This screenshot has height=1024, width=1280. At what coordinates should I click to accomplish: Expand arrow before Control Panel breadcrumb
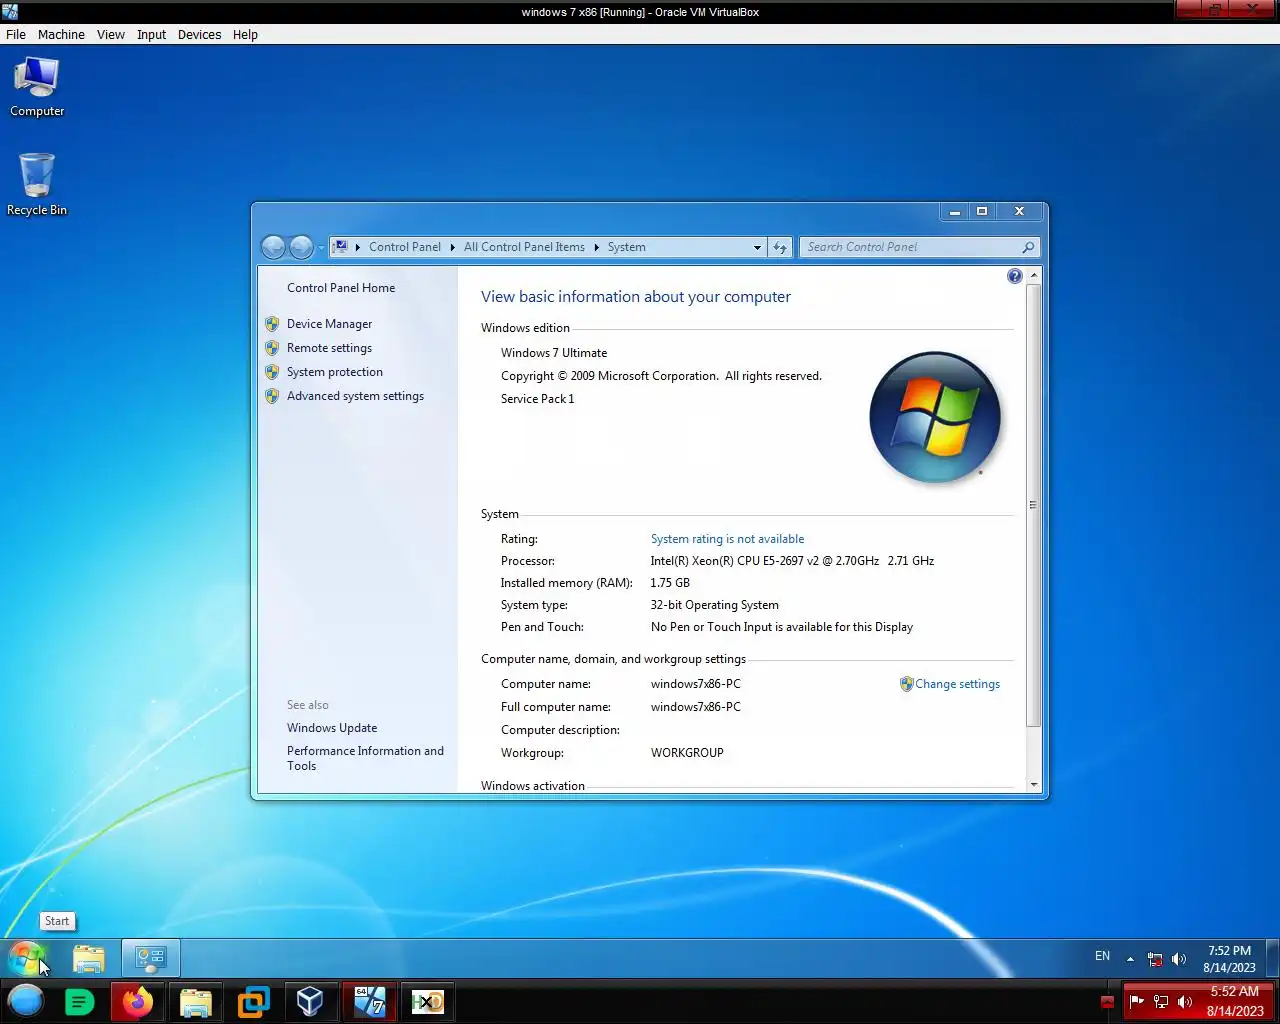coord(358,247)
